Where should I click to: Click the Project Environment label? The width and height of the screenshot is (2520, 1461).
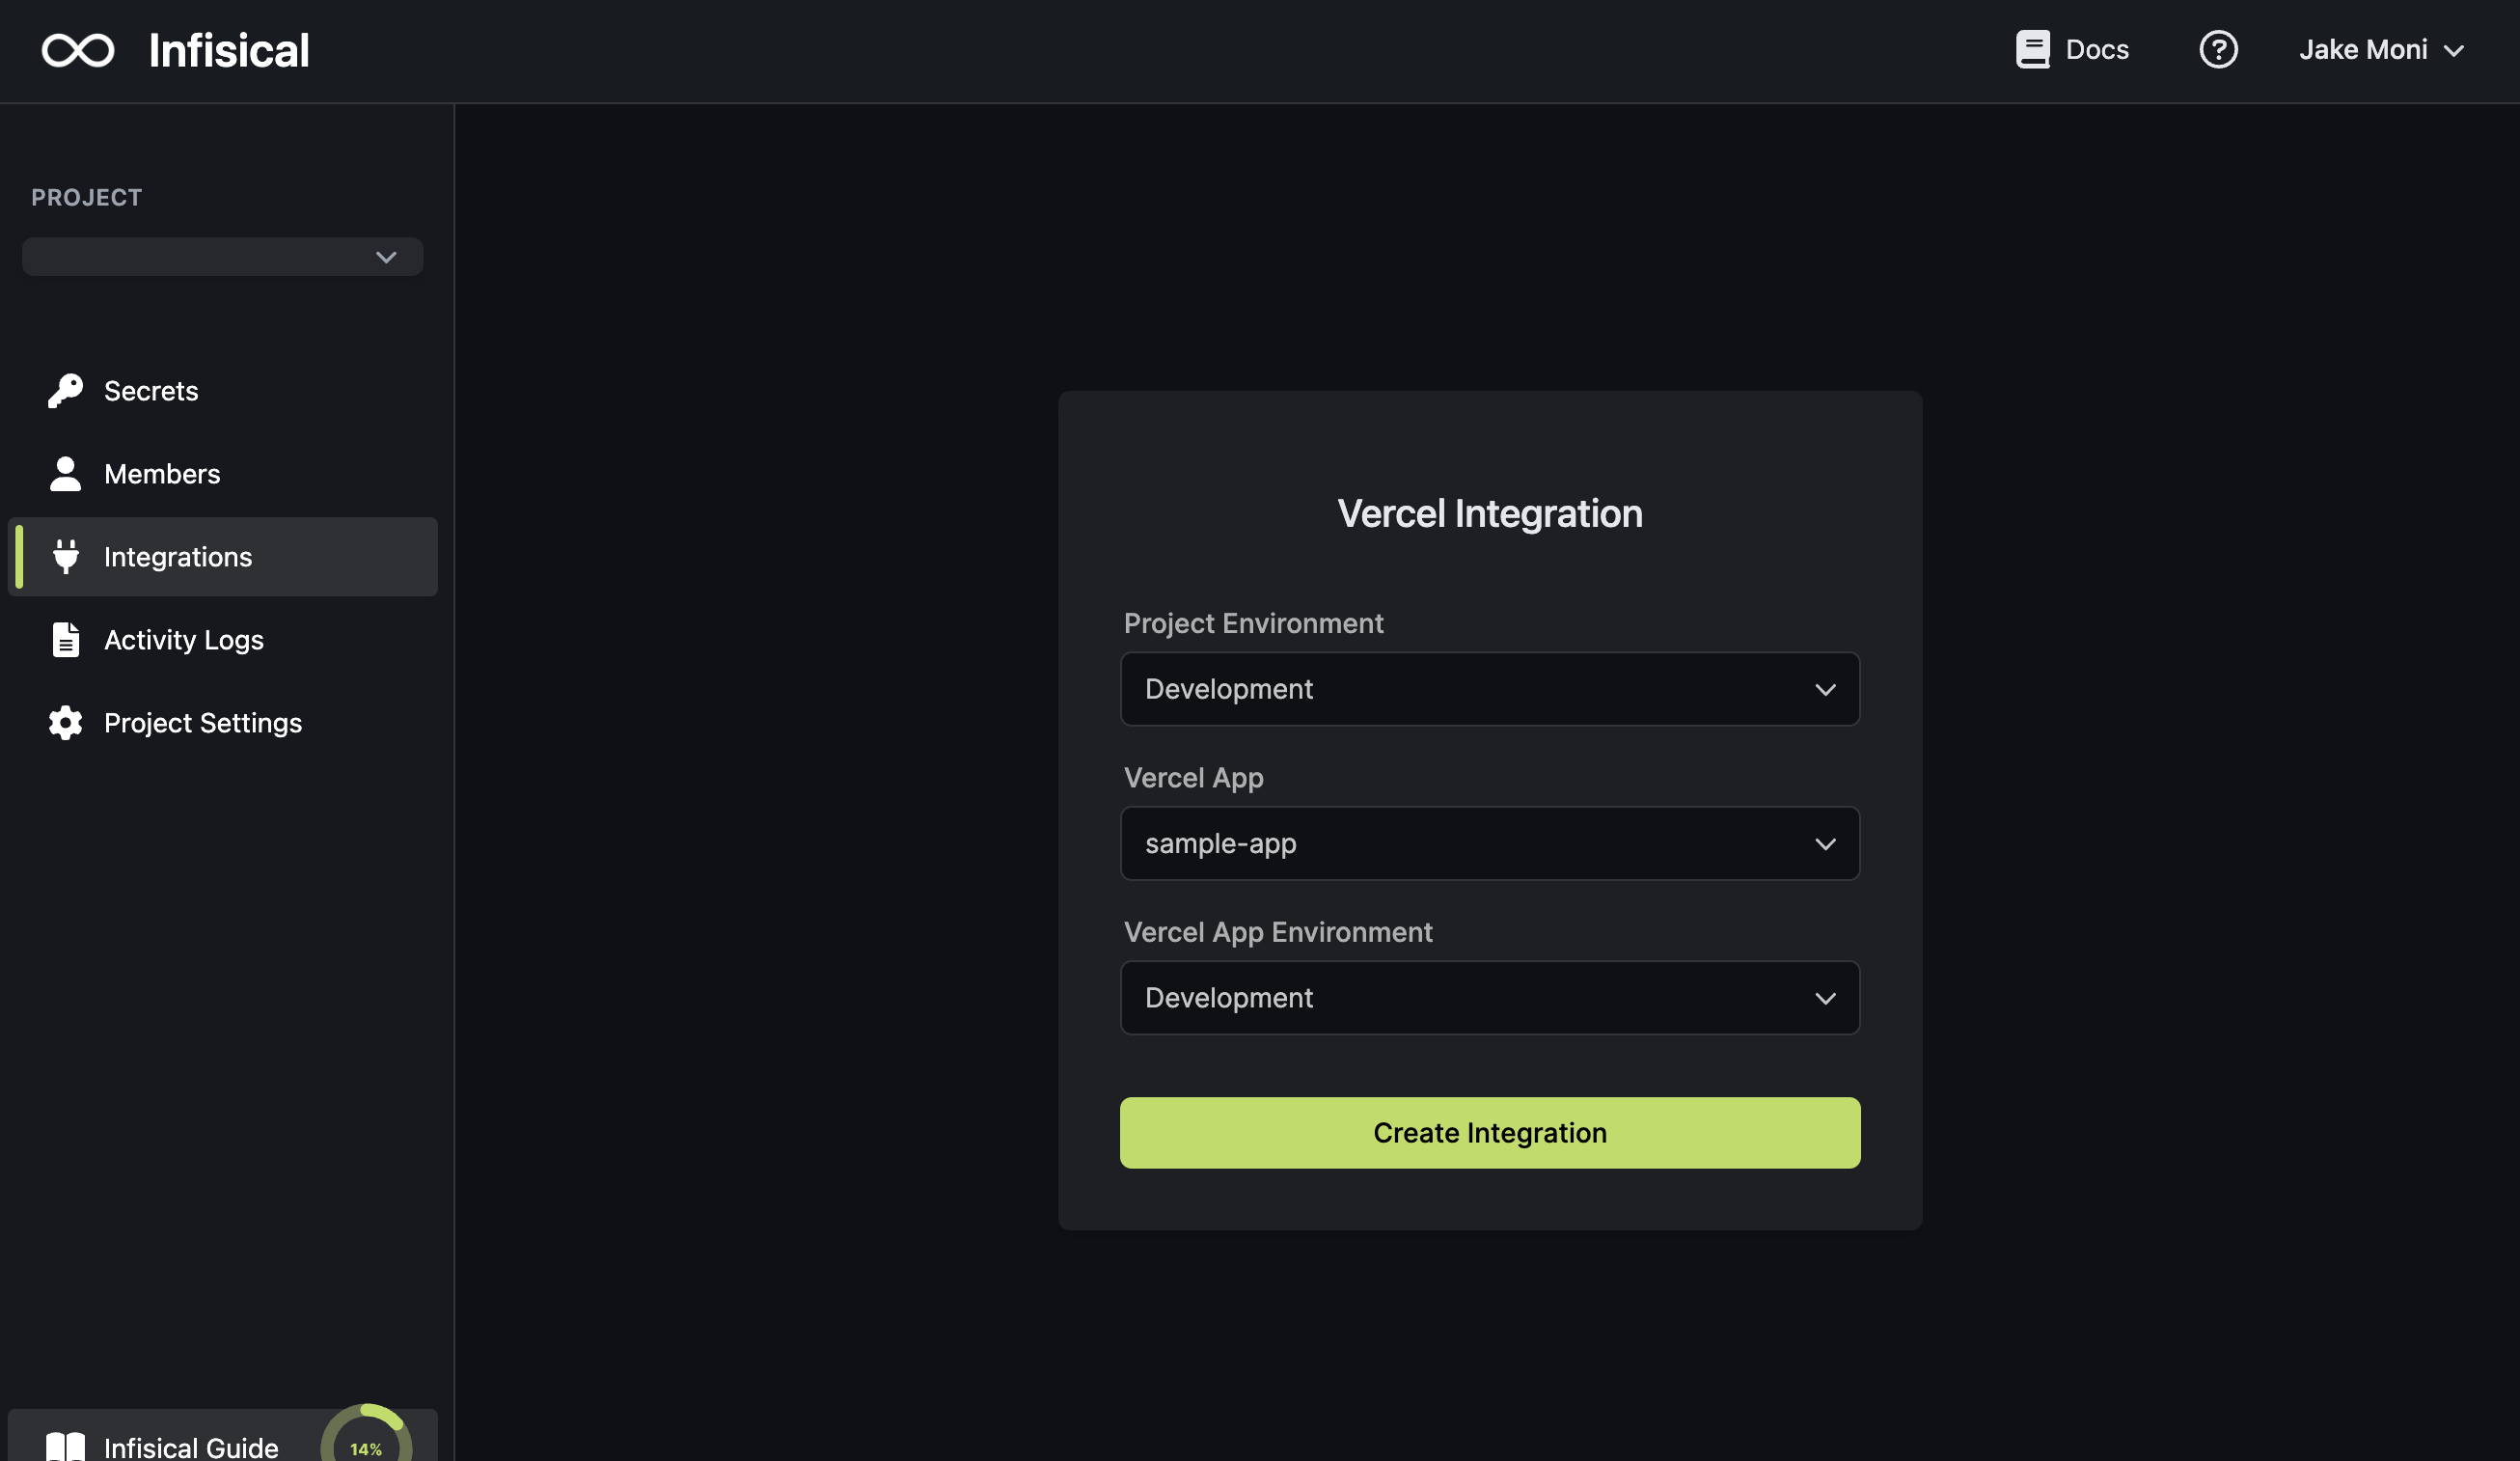coord(1253,624)
